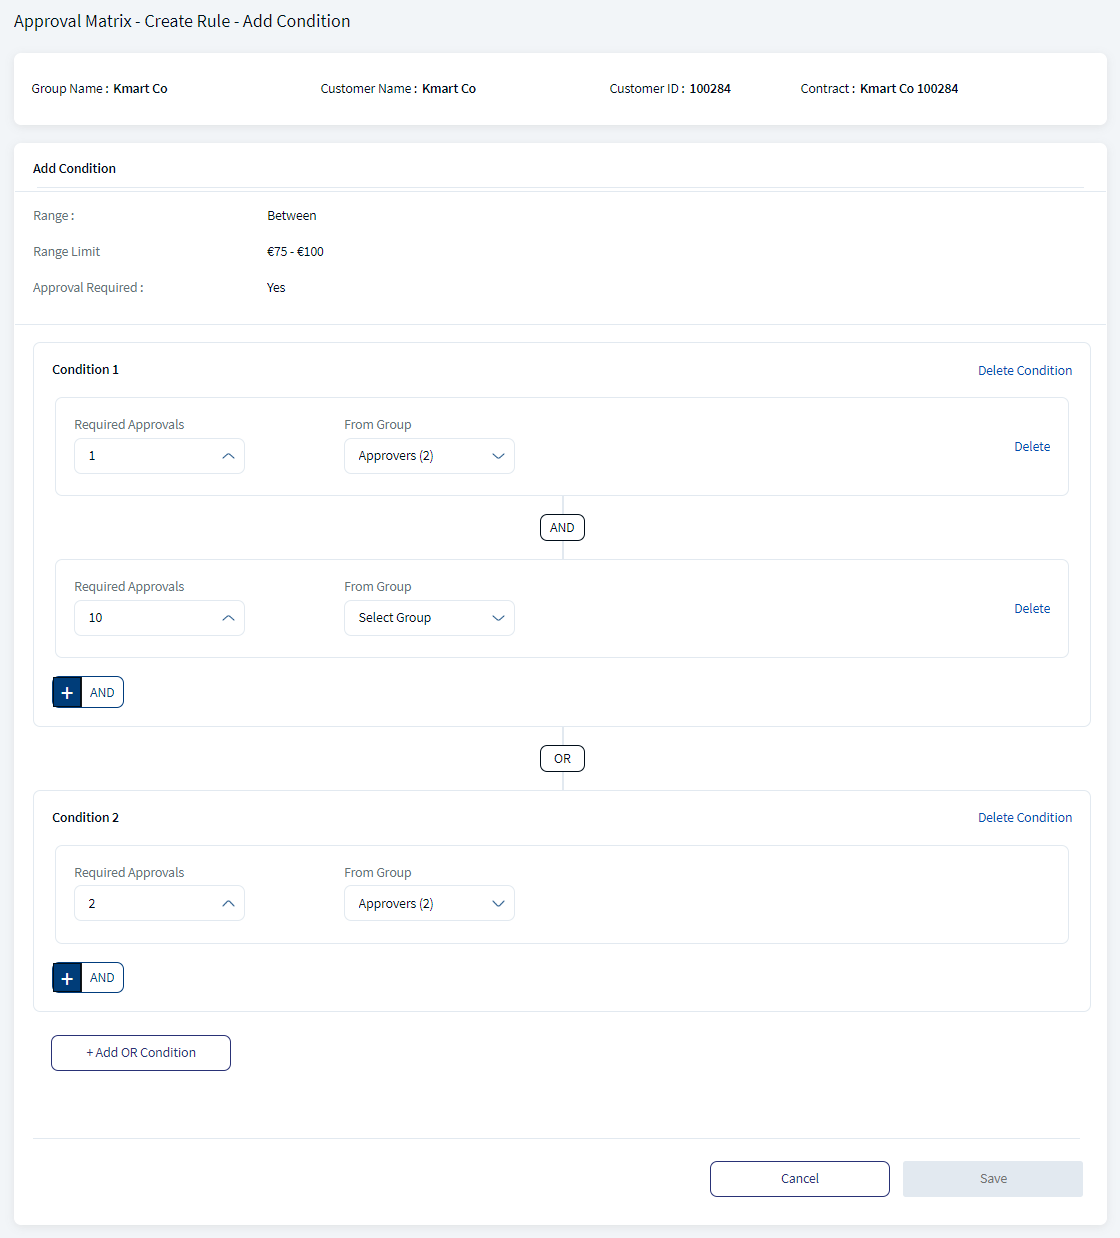This screenshot has height=1238, width=1120.
Task: Click AND label beside plus in Condition 2
Action: pos(102,978)
